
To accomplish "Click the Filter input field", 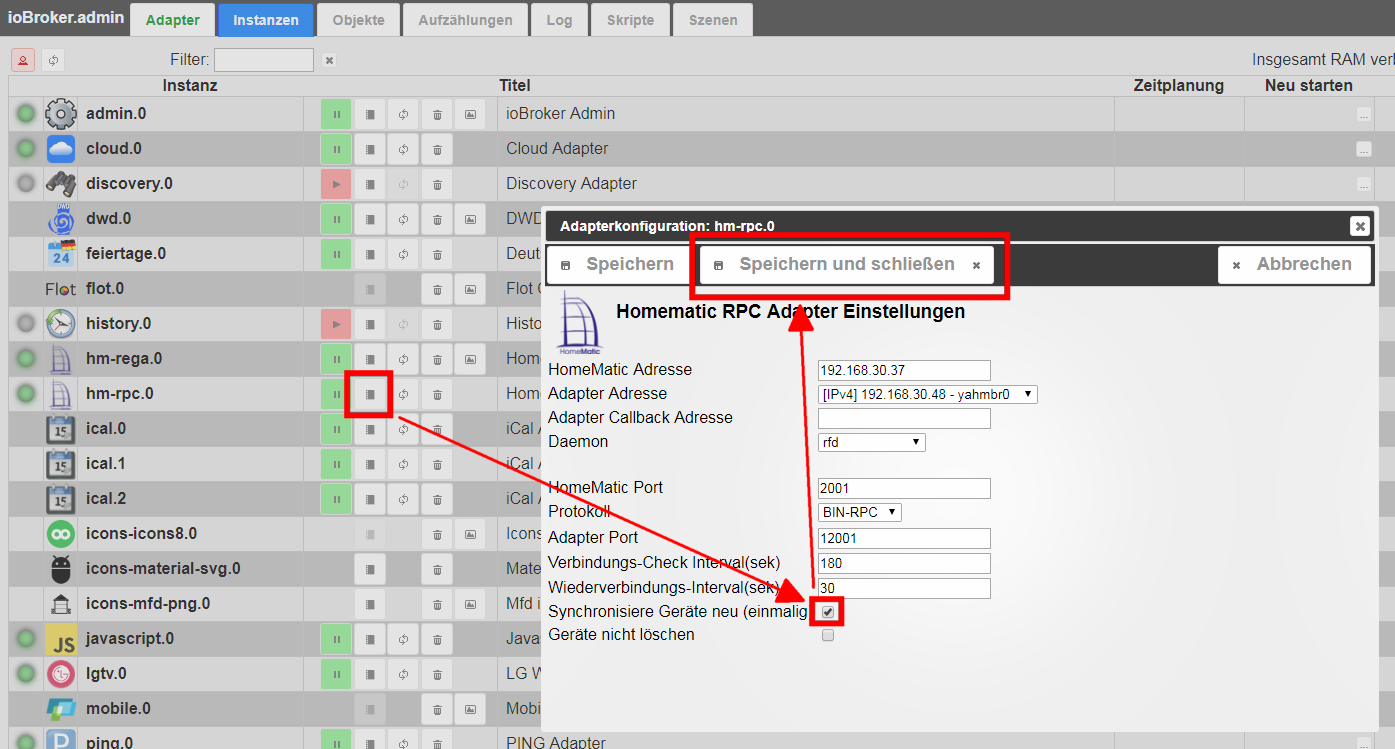I will click(x=264, y=60).
